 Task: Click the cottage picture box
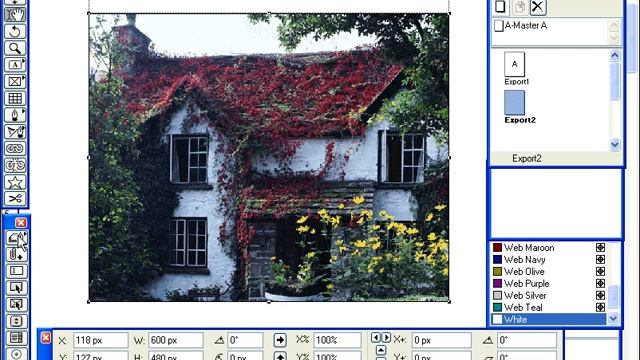(x=269, y=158)
